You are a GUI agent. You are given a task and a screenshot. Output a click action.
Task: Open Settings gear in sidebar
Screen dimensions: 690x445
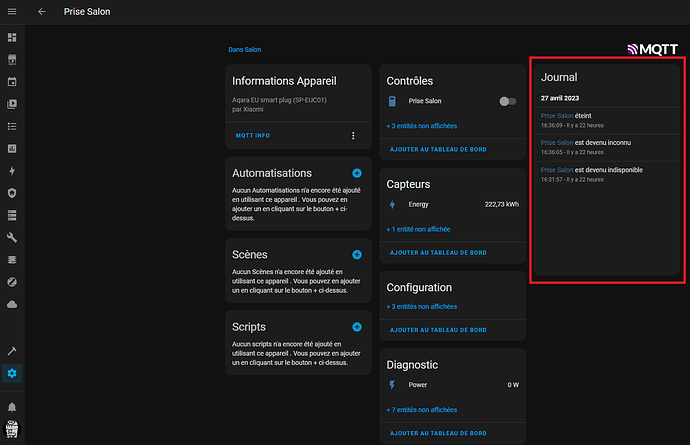[12, 373]
